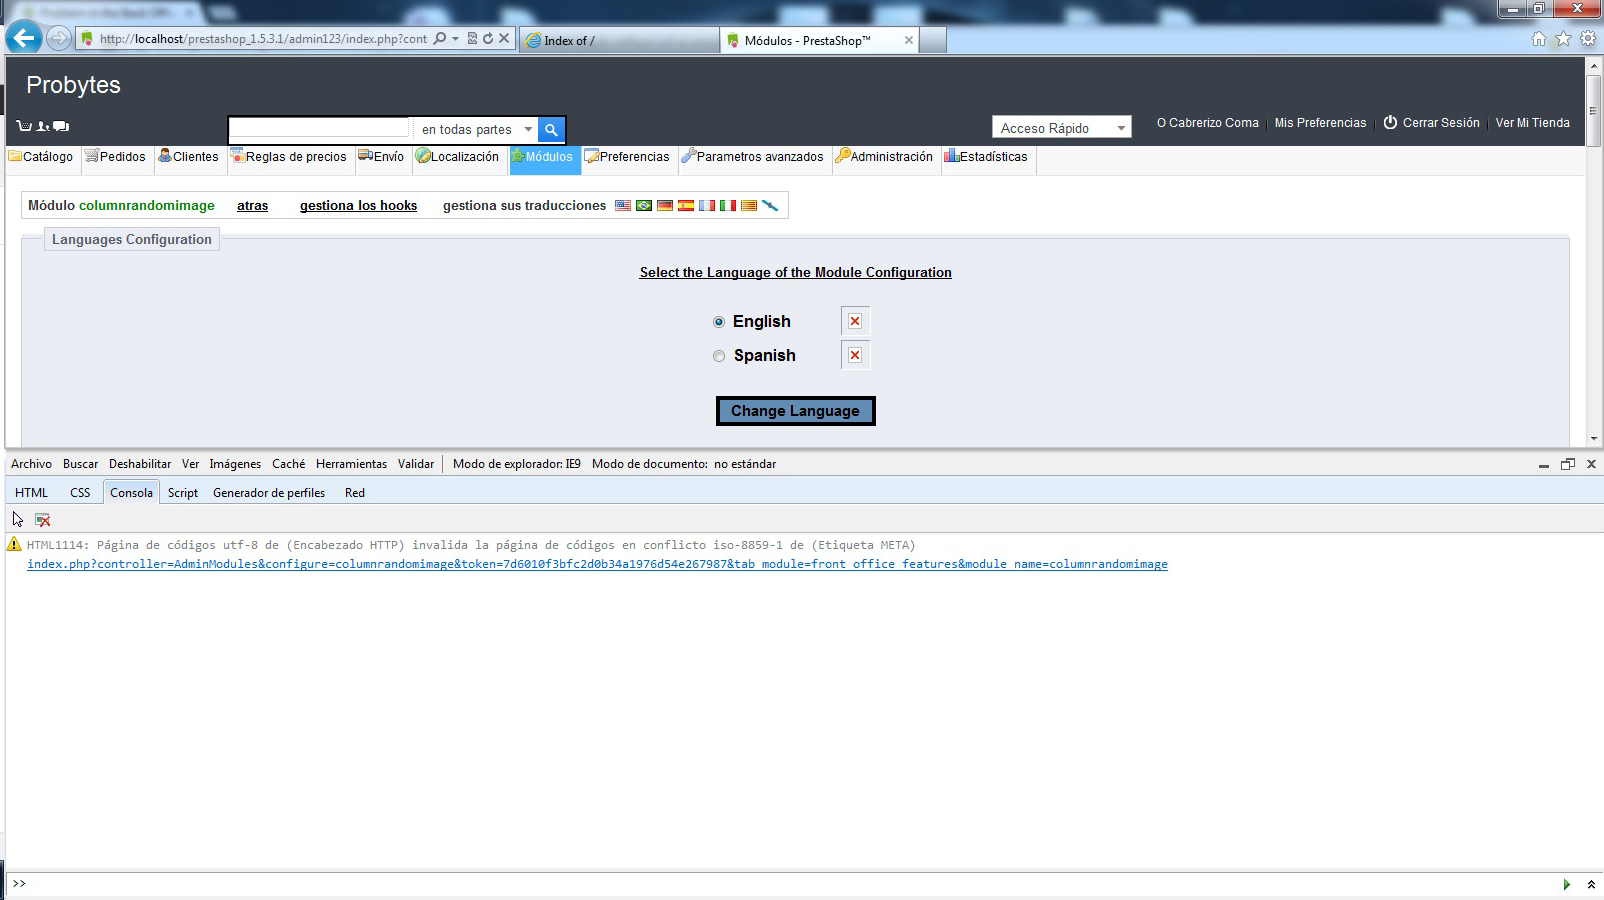Click the Modo de explorador: IE9 menu
Screen dimensions: 1604x900
[x=516, y=464]
